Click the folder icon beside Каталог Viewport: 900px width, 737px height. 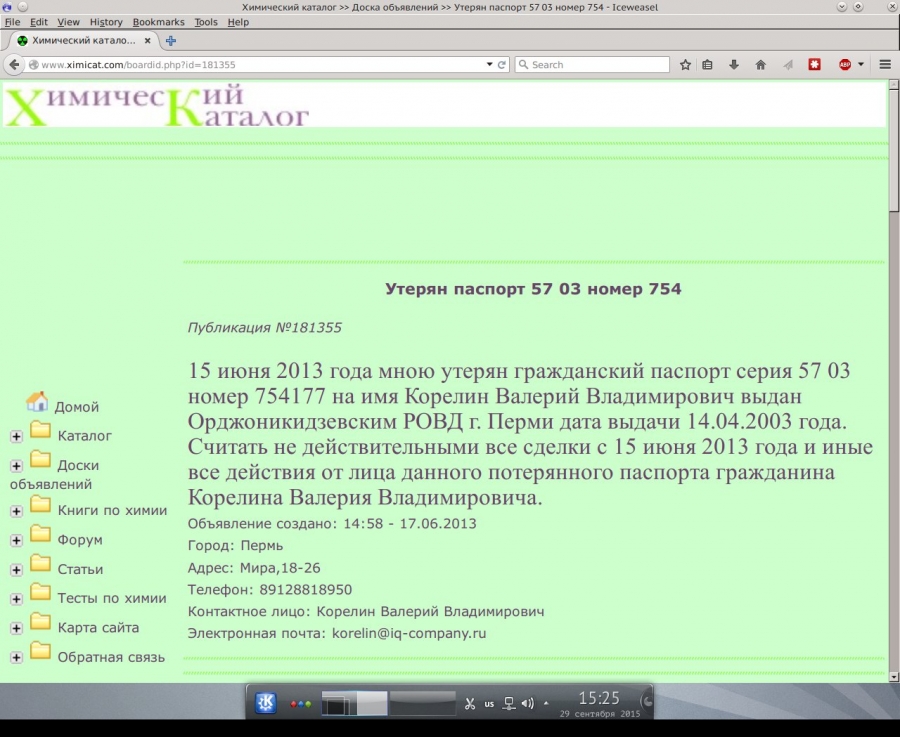tap(40, 429)
